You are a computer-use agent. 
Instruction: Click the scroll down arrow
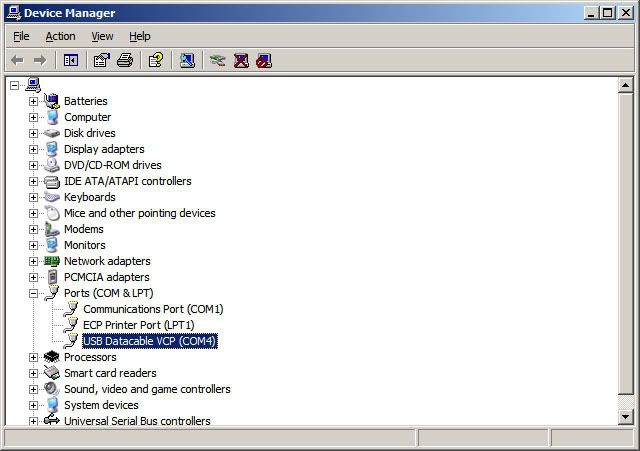625,417
